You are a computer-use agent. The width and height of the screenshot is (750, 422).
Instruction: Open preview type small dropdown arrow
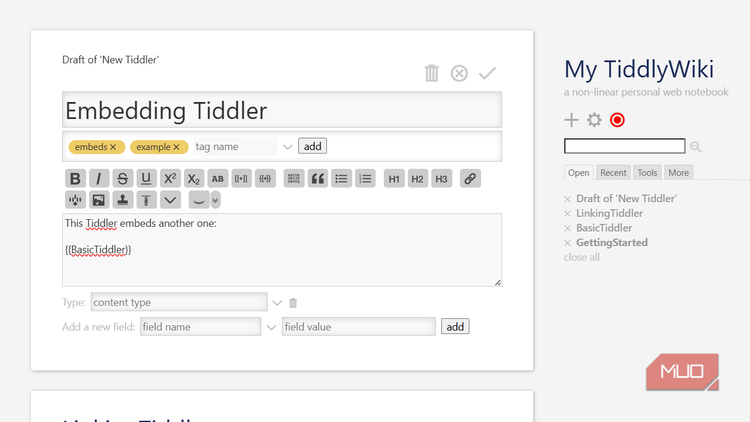215,200
